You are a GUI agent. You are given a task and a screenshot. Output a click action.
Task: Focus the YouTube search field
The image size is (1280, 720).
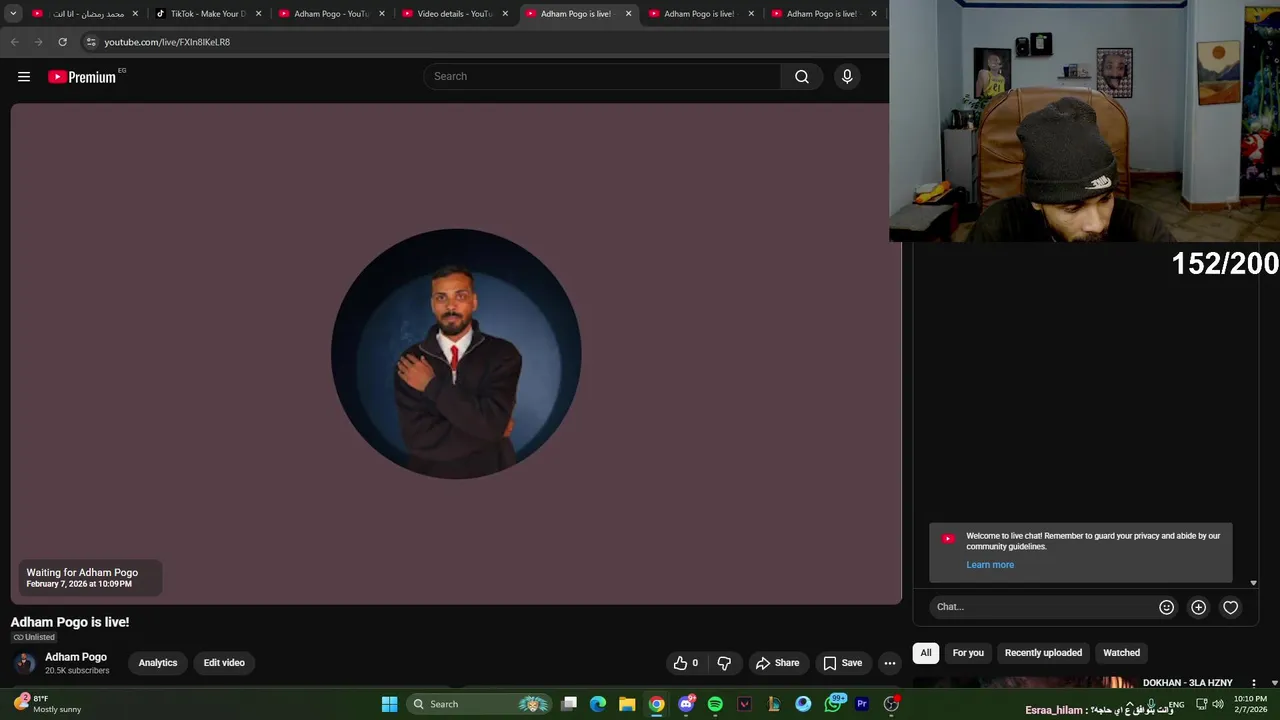pos(602,77)
